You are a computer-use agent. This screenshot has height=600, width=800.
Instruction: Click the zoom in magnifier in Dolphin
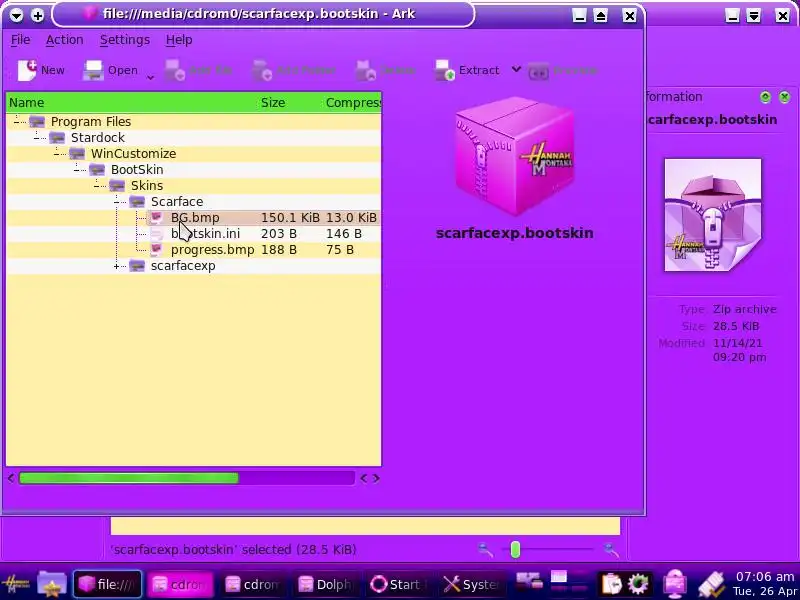(610, 549)
